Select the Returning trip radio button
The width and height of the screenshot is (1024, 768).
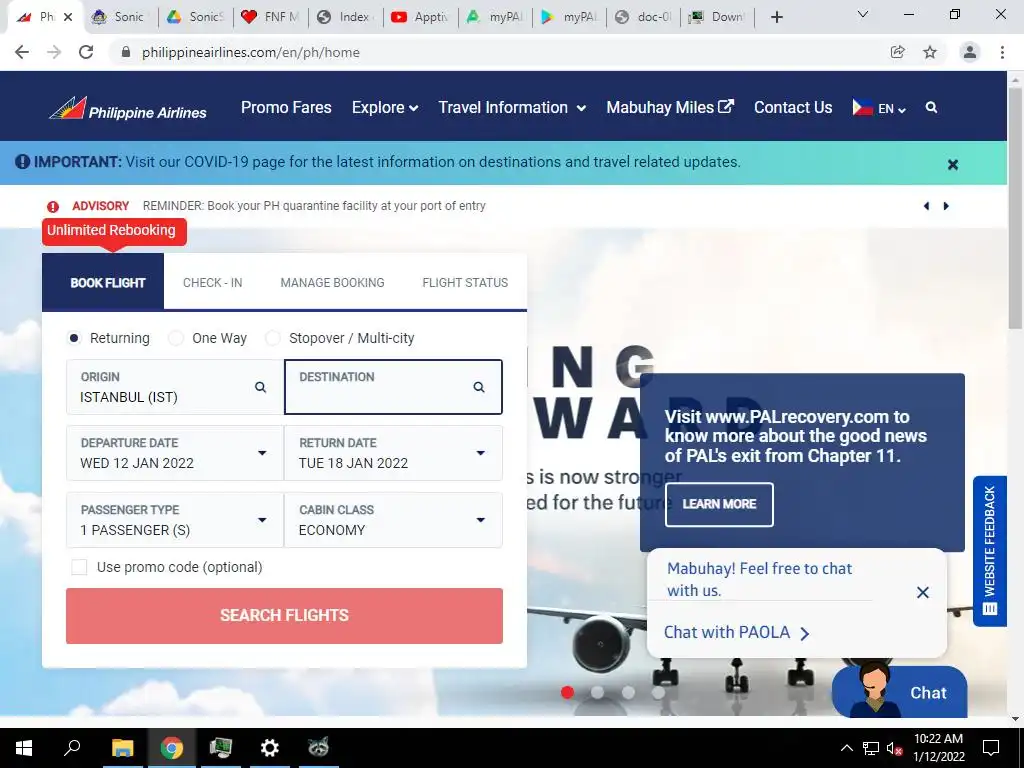(74, 338)
